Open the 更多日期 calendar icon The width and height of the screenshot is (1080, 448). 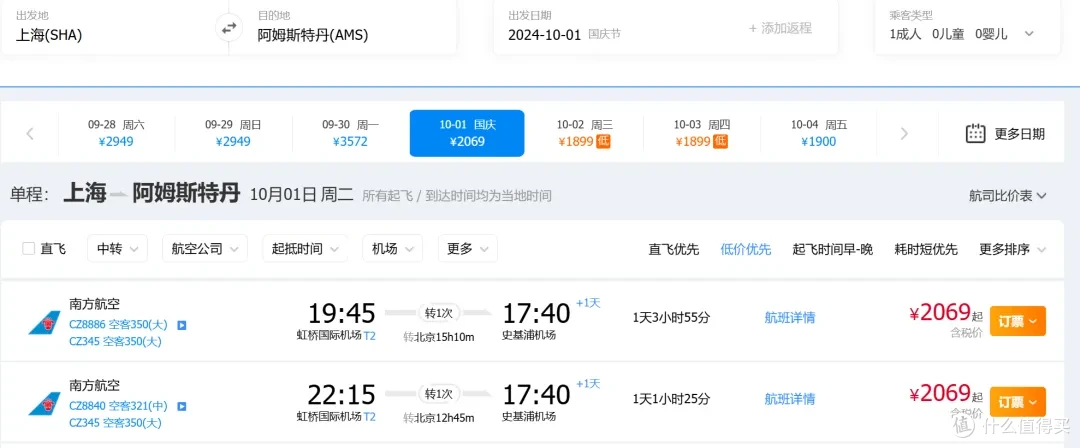(x=975, y=134)
